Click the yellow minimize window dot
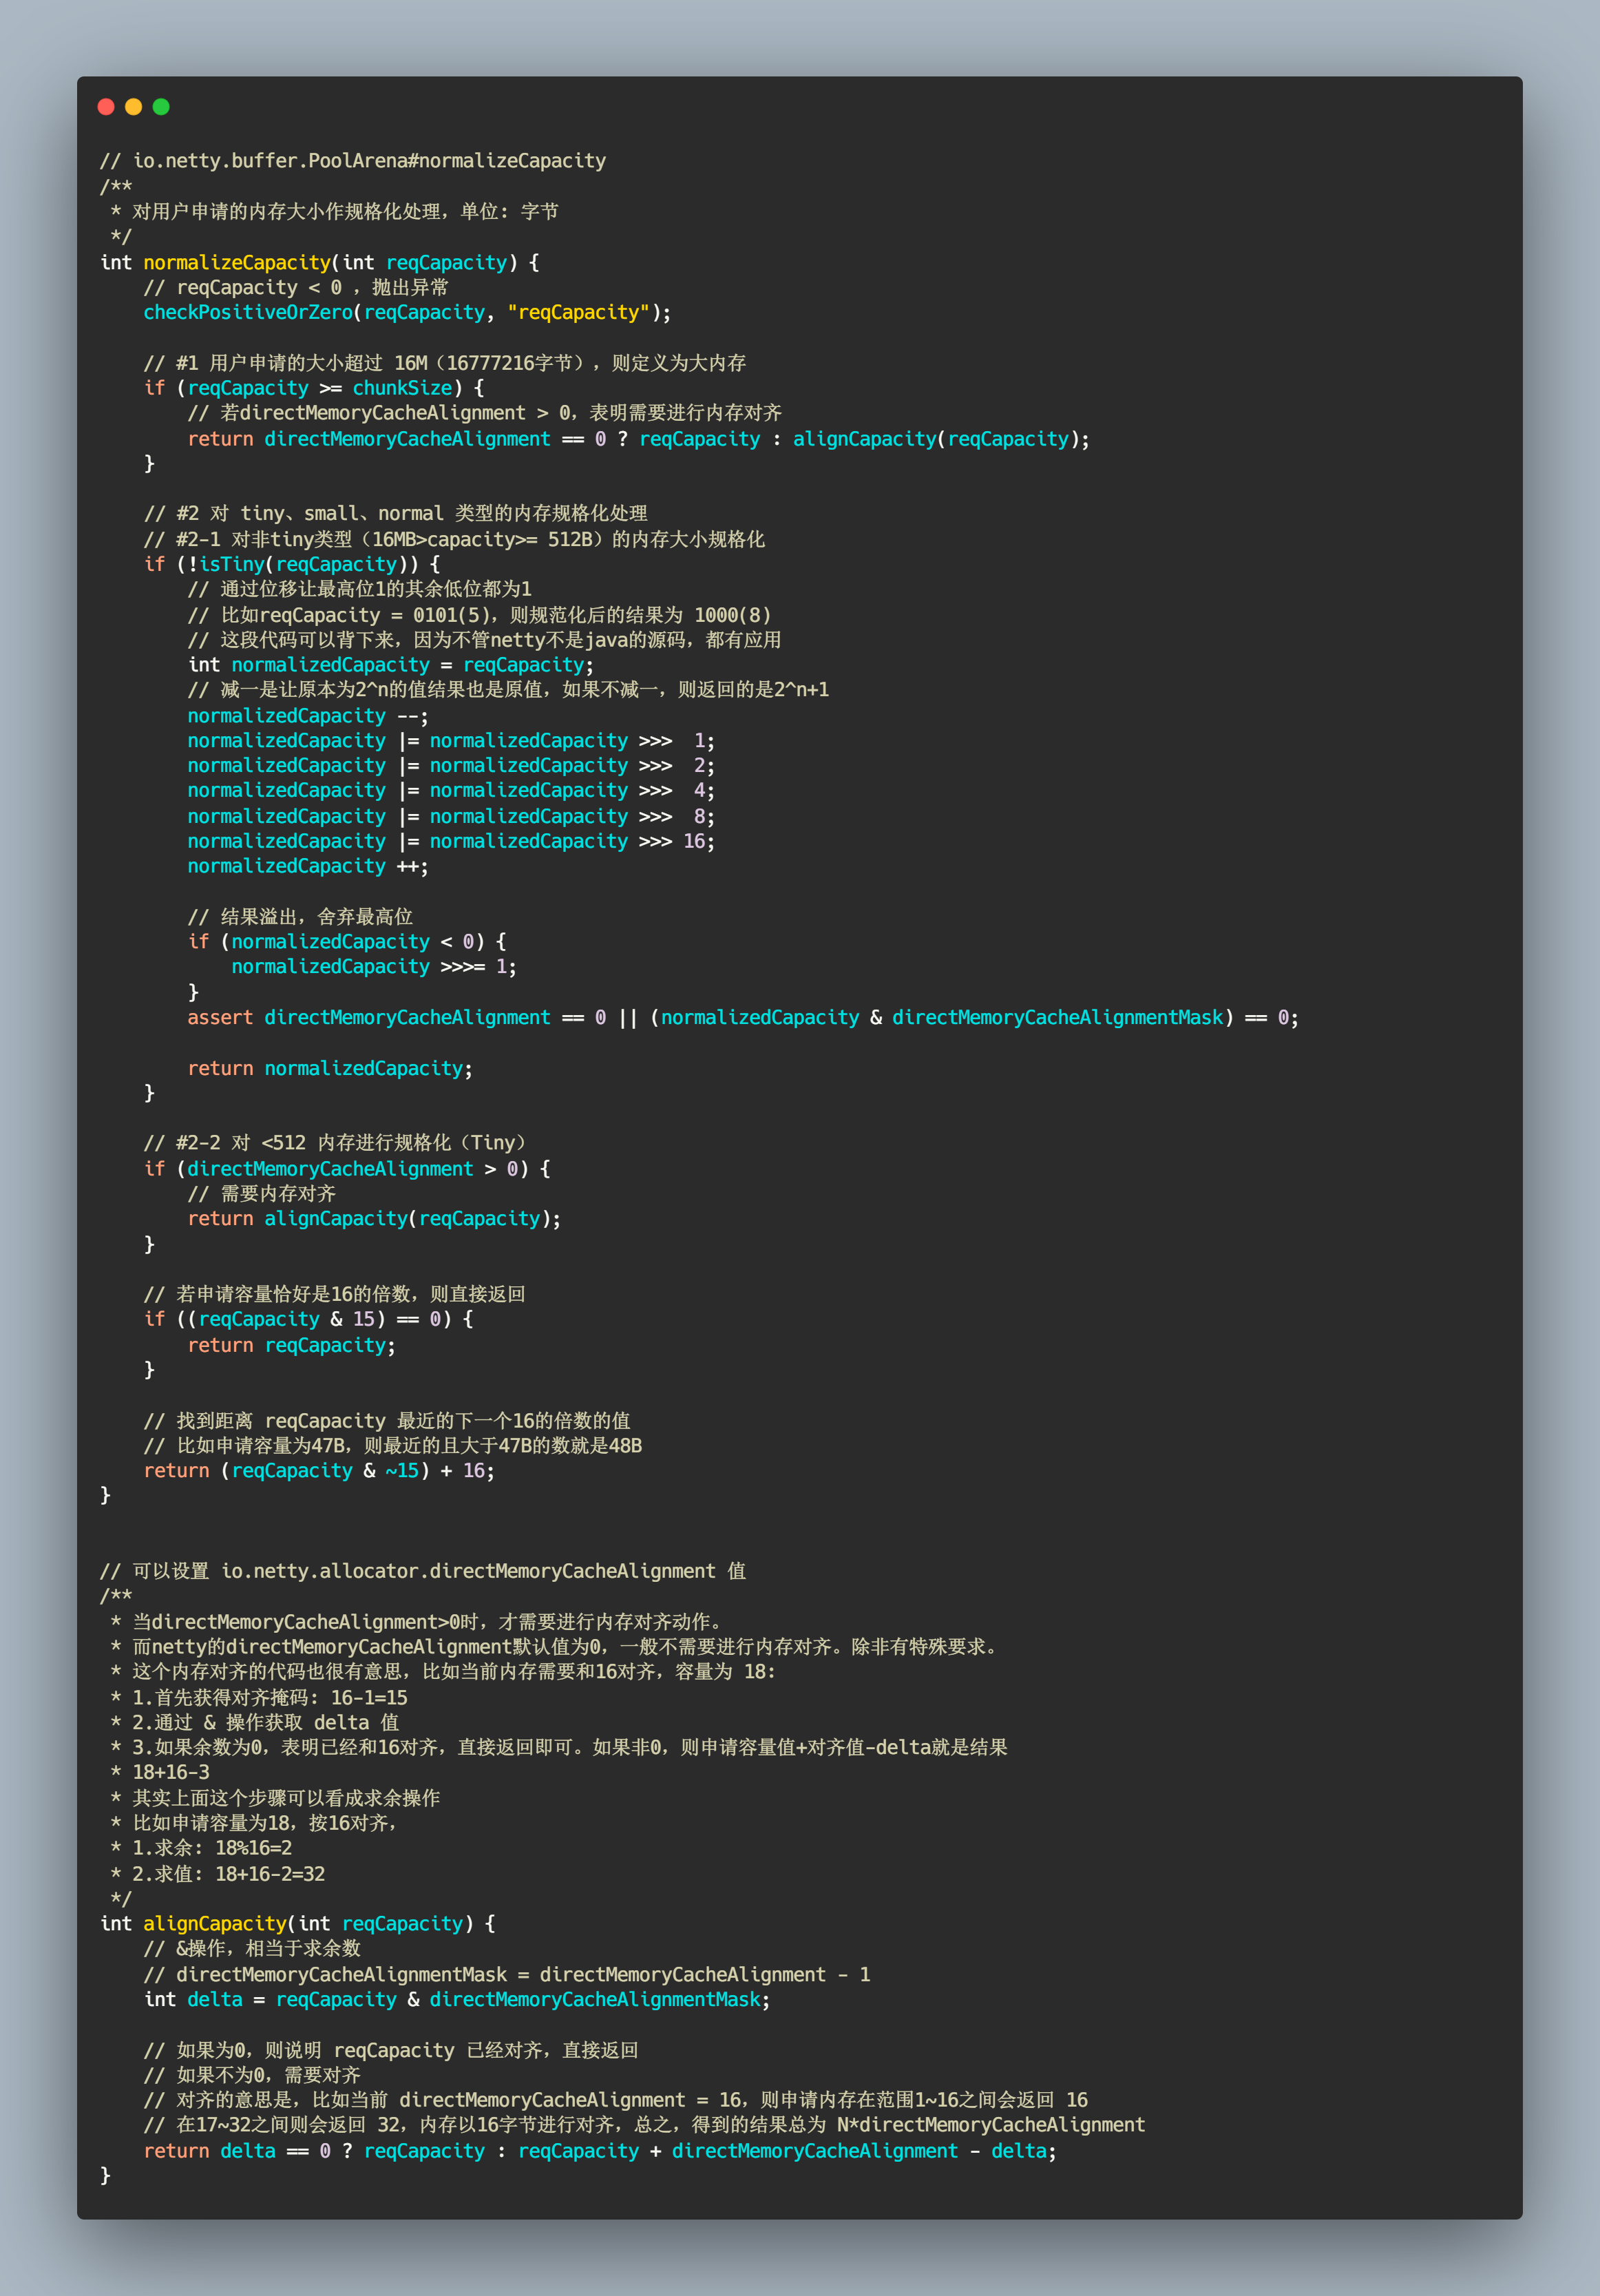This screenshot has height=2296, width=1600. [133, 107]
